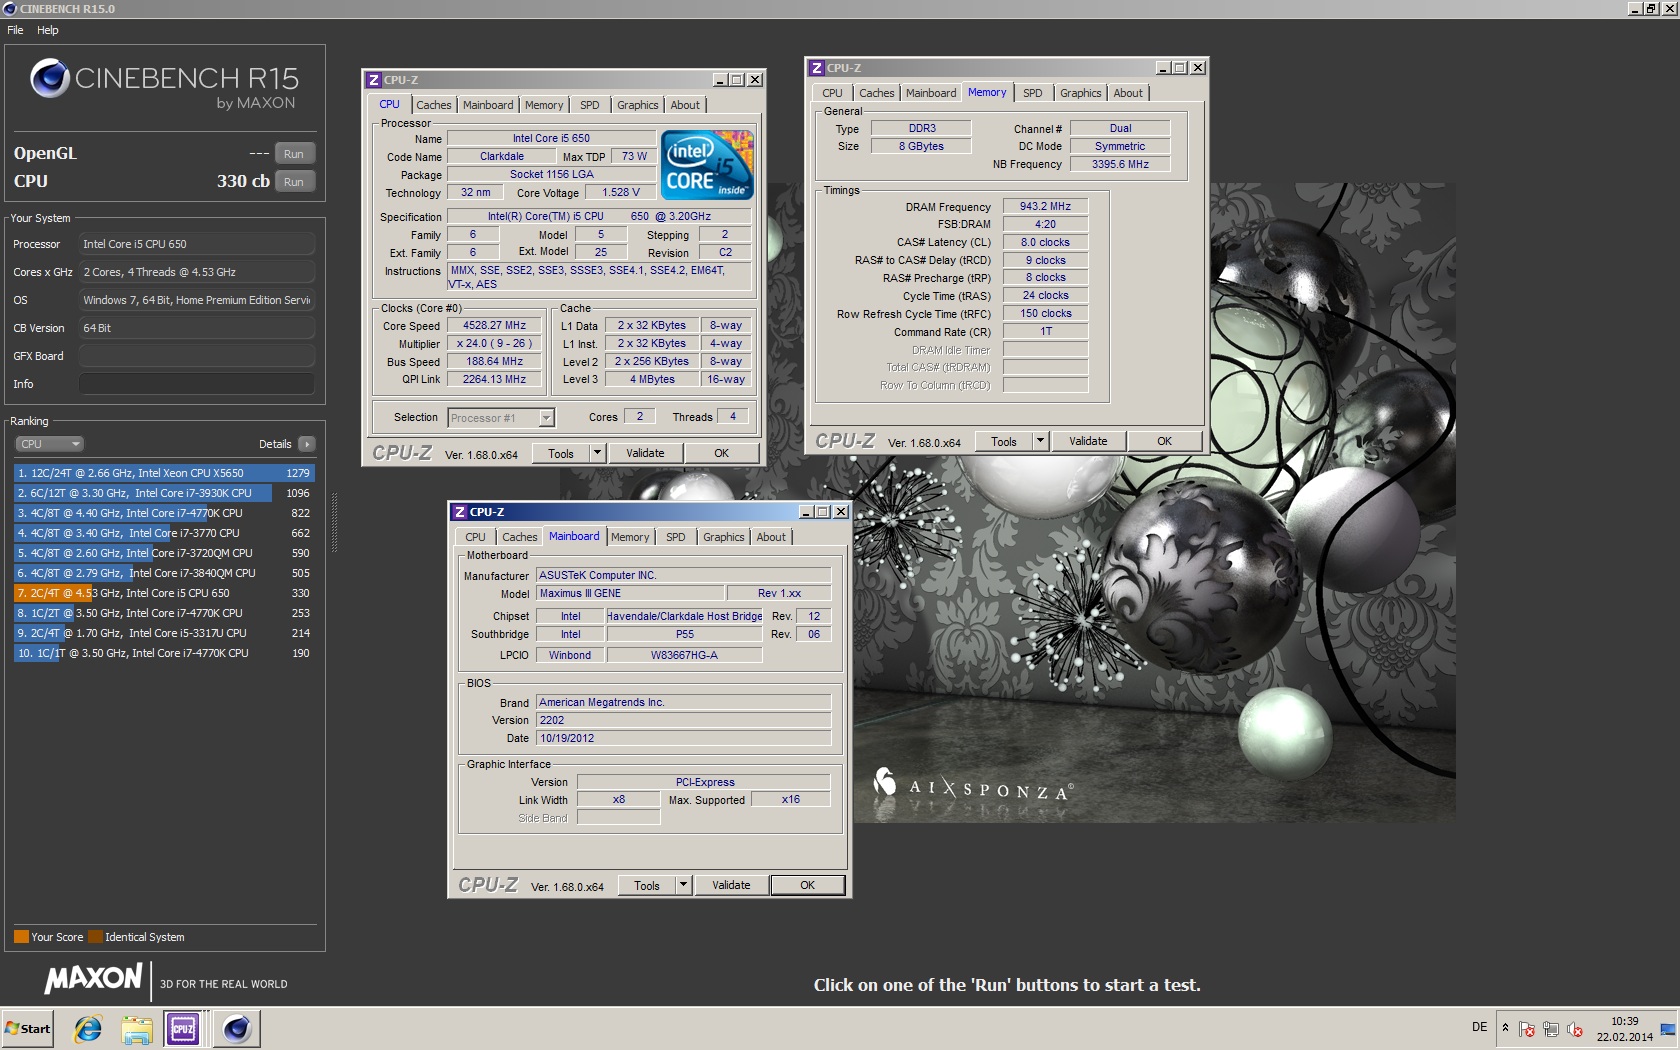Click the GFX Board field
The image size is (1680, 1050).
click(197, 356)
